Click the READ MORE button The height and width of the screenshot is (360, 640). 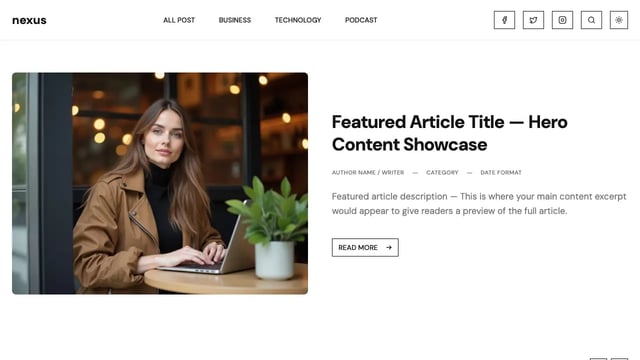(x=365, y=247)
